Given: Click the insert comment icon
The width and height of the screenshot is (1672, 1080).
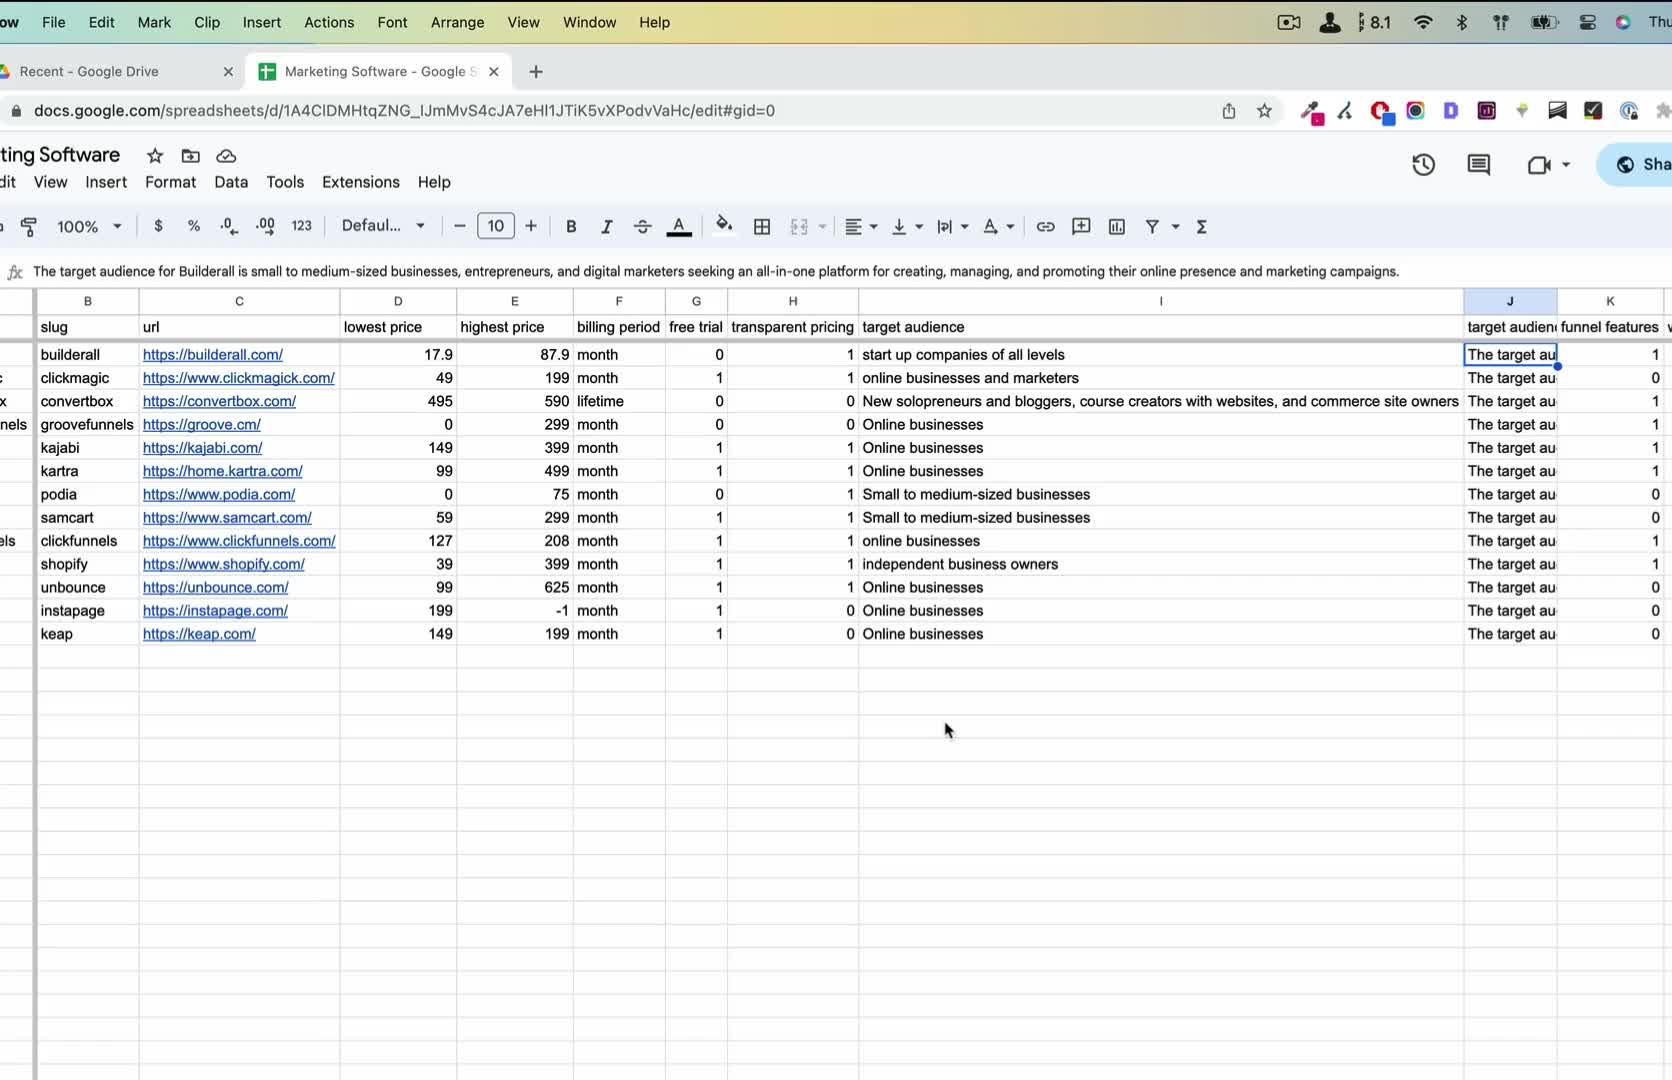Looking at the screenshot, I should (x=1081, y=226).
